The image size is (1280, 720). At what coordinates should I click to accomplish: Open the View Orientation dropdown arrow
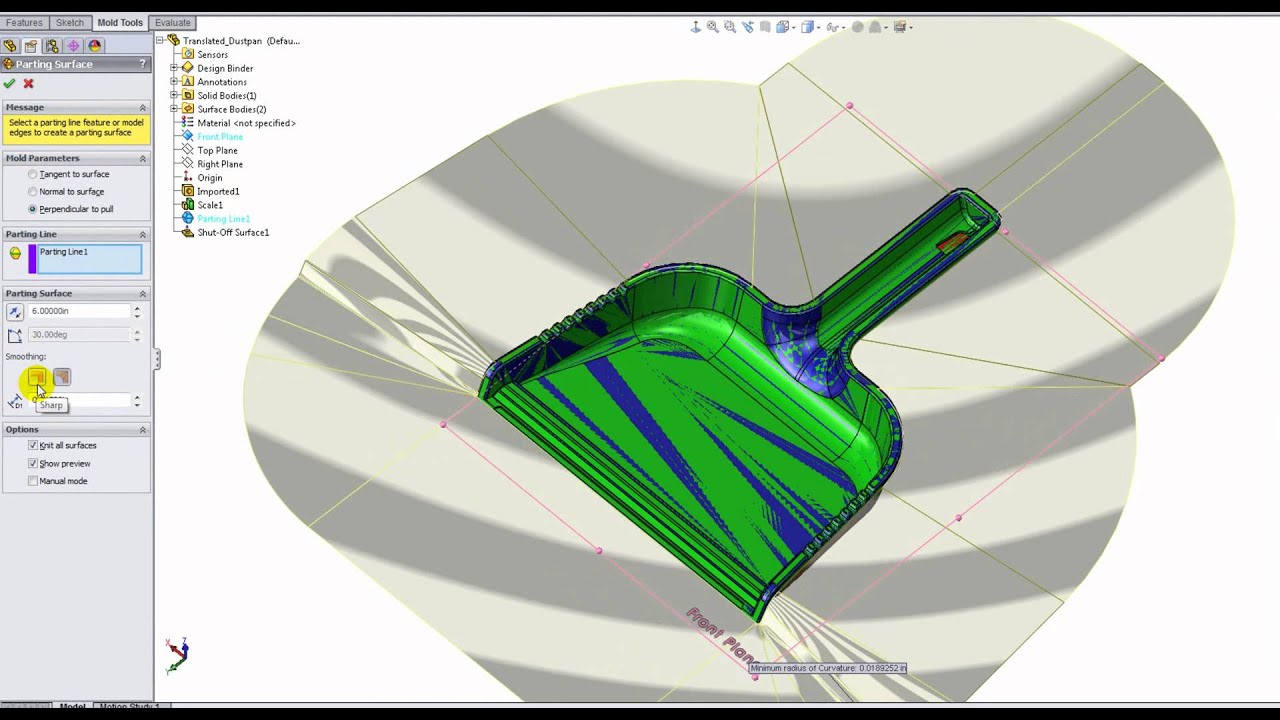(x=793, y=28)
